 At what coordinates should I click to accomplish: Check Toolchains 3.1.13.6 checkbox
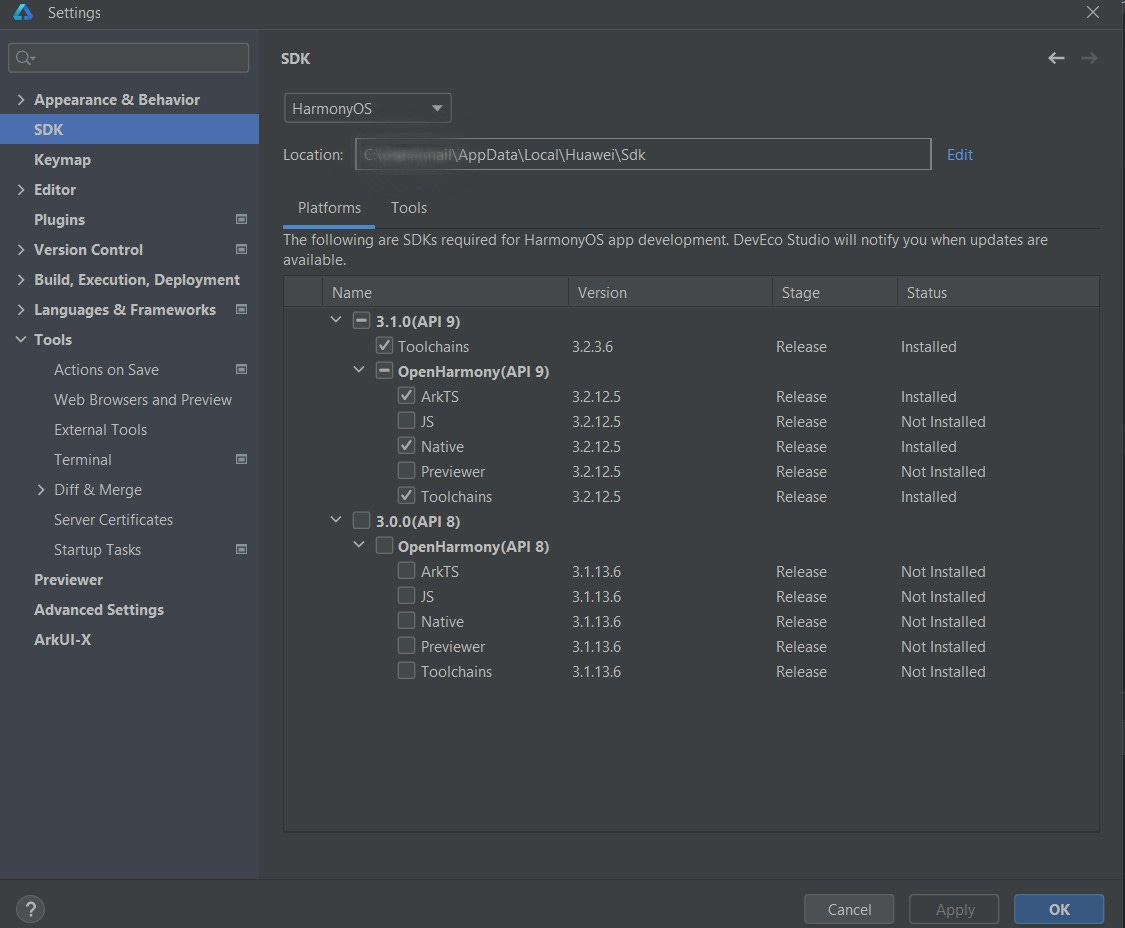point(406,671)
